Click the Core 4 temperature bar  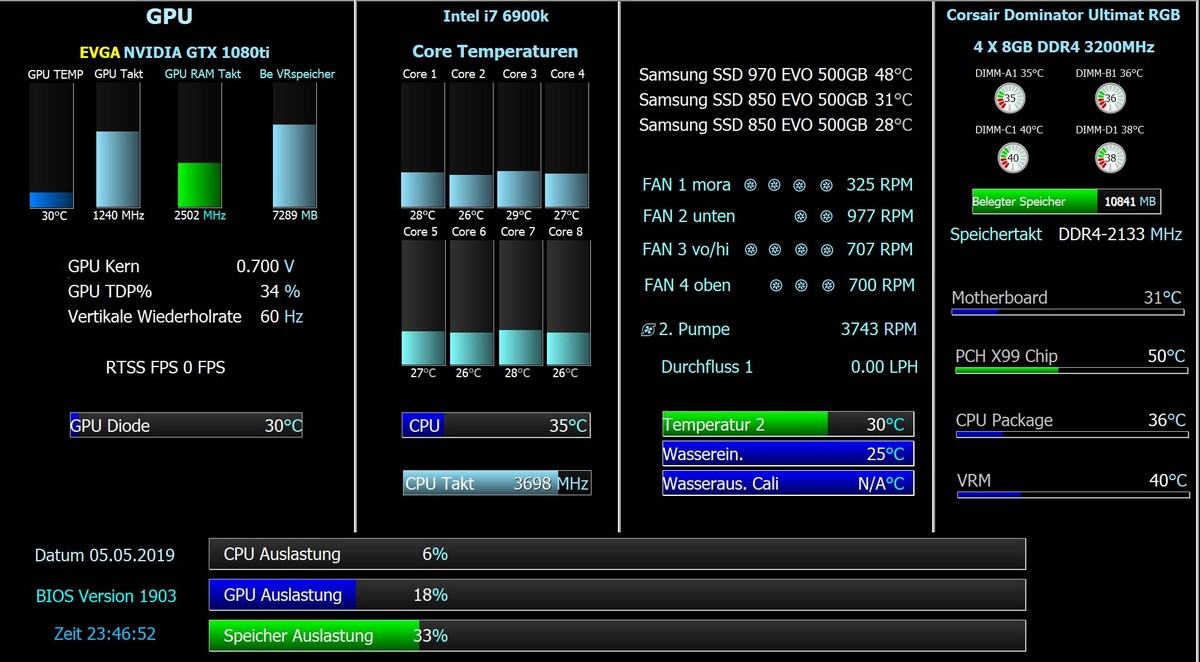point(566,145)
